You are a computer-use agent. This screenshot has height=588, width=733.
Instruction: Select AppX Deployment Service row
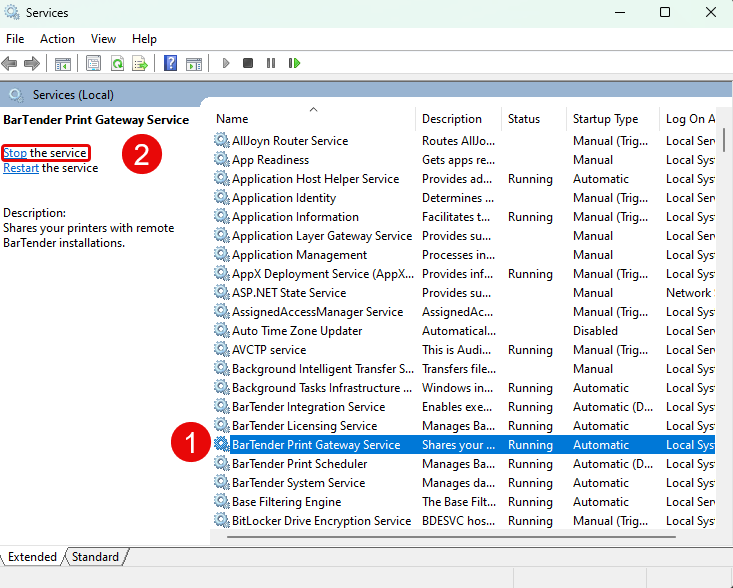click(463, 273)
